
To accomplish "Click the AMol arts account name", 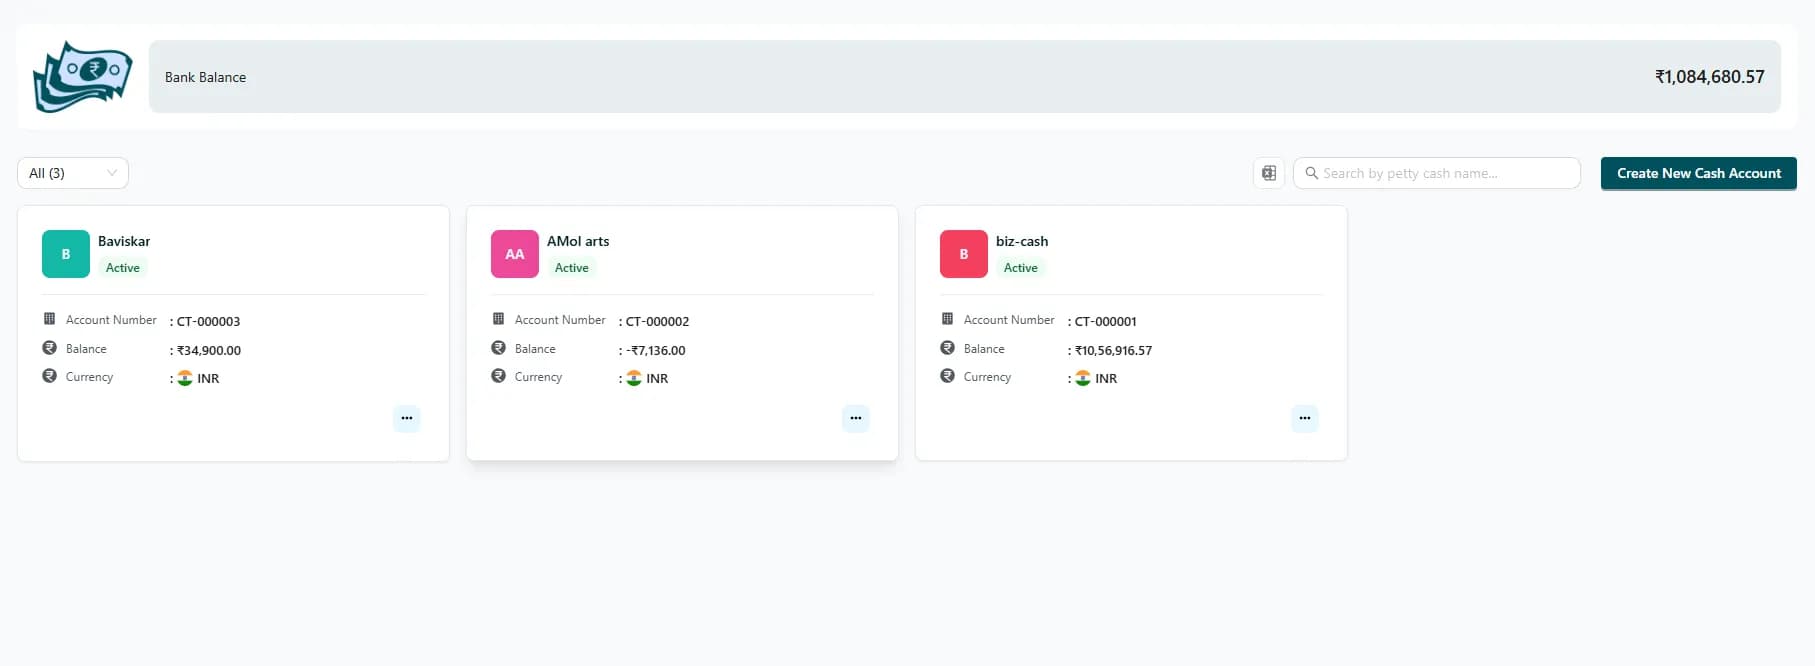I will pos(578,241).
